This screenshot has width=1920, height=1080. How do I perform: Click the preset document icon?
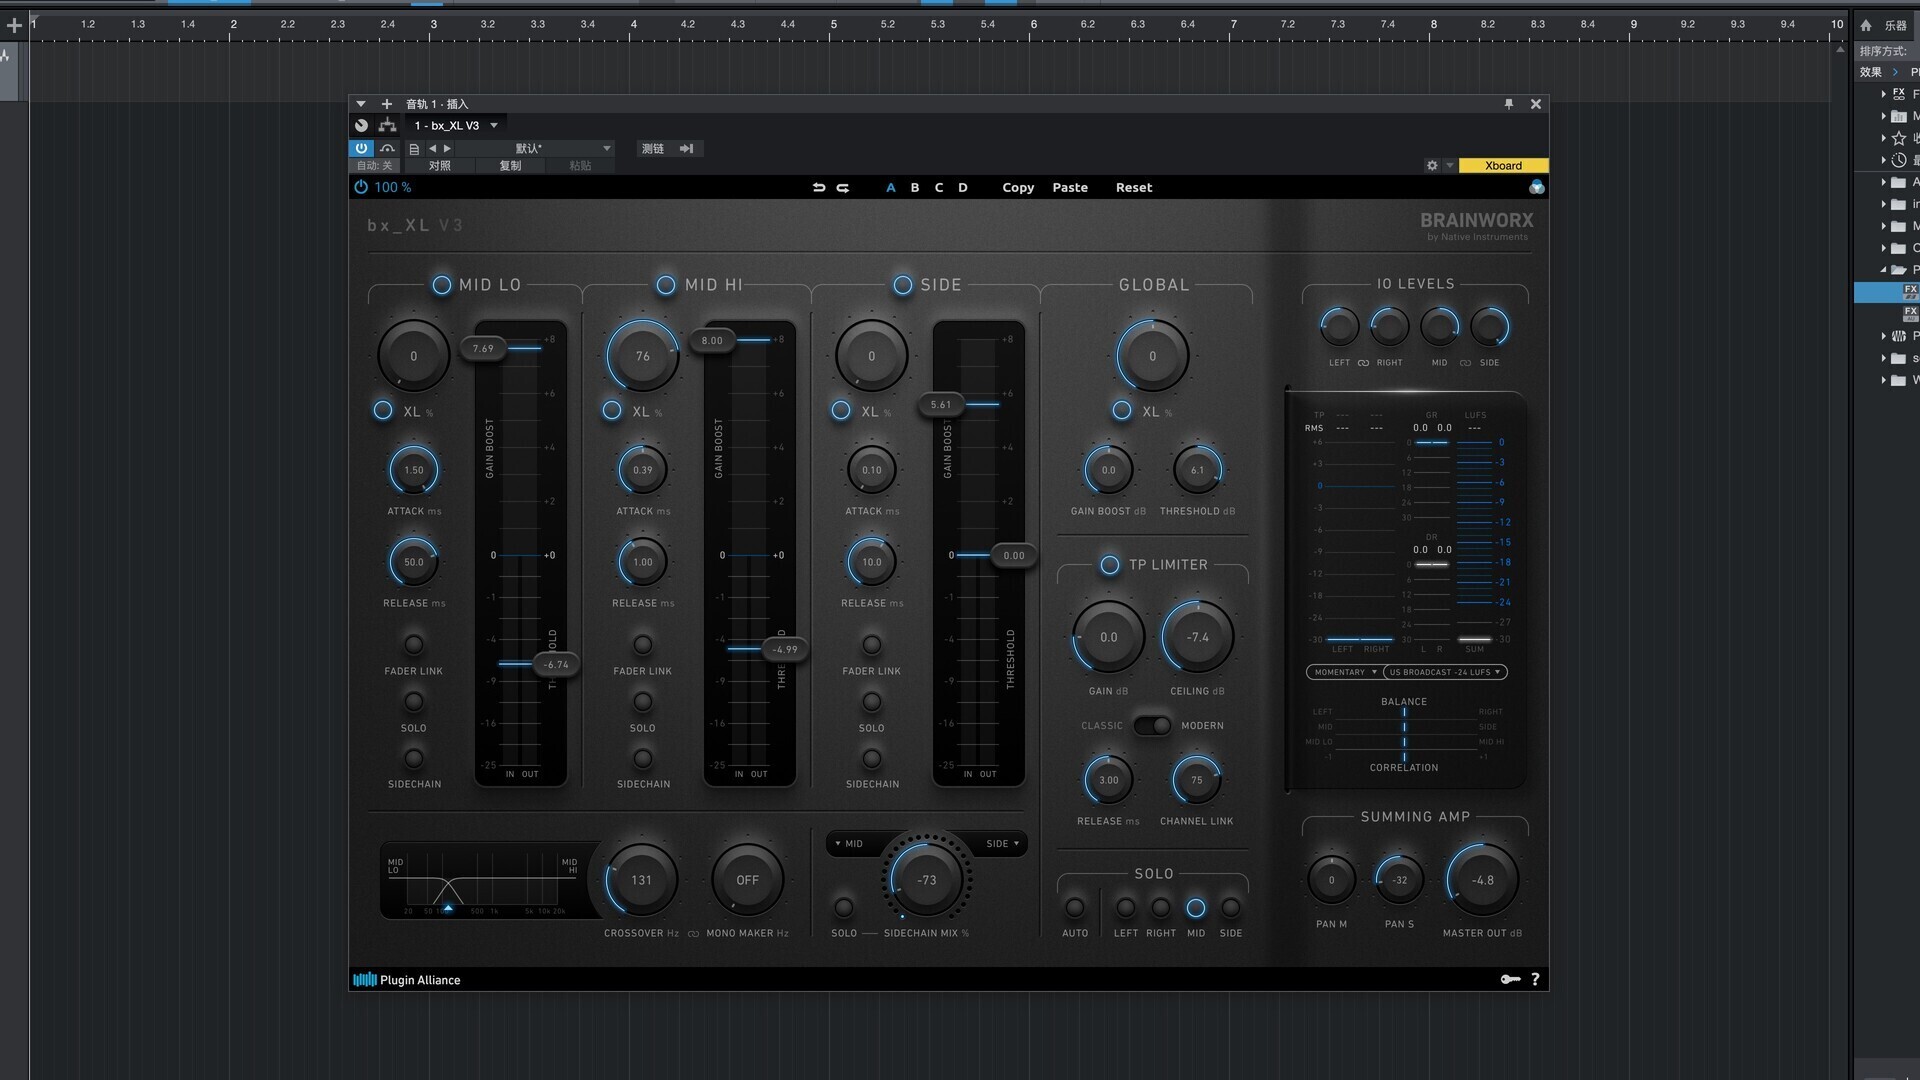point(414,148)
